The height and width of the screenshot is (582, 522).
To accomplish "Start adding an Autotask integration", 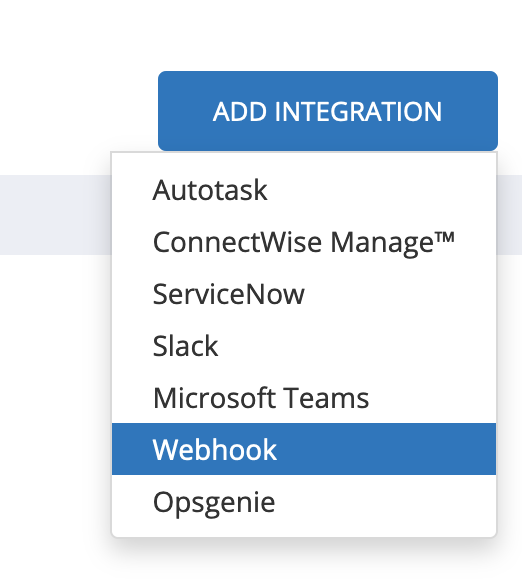I will 304,190.
